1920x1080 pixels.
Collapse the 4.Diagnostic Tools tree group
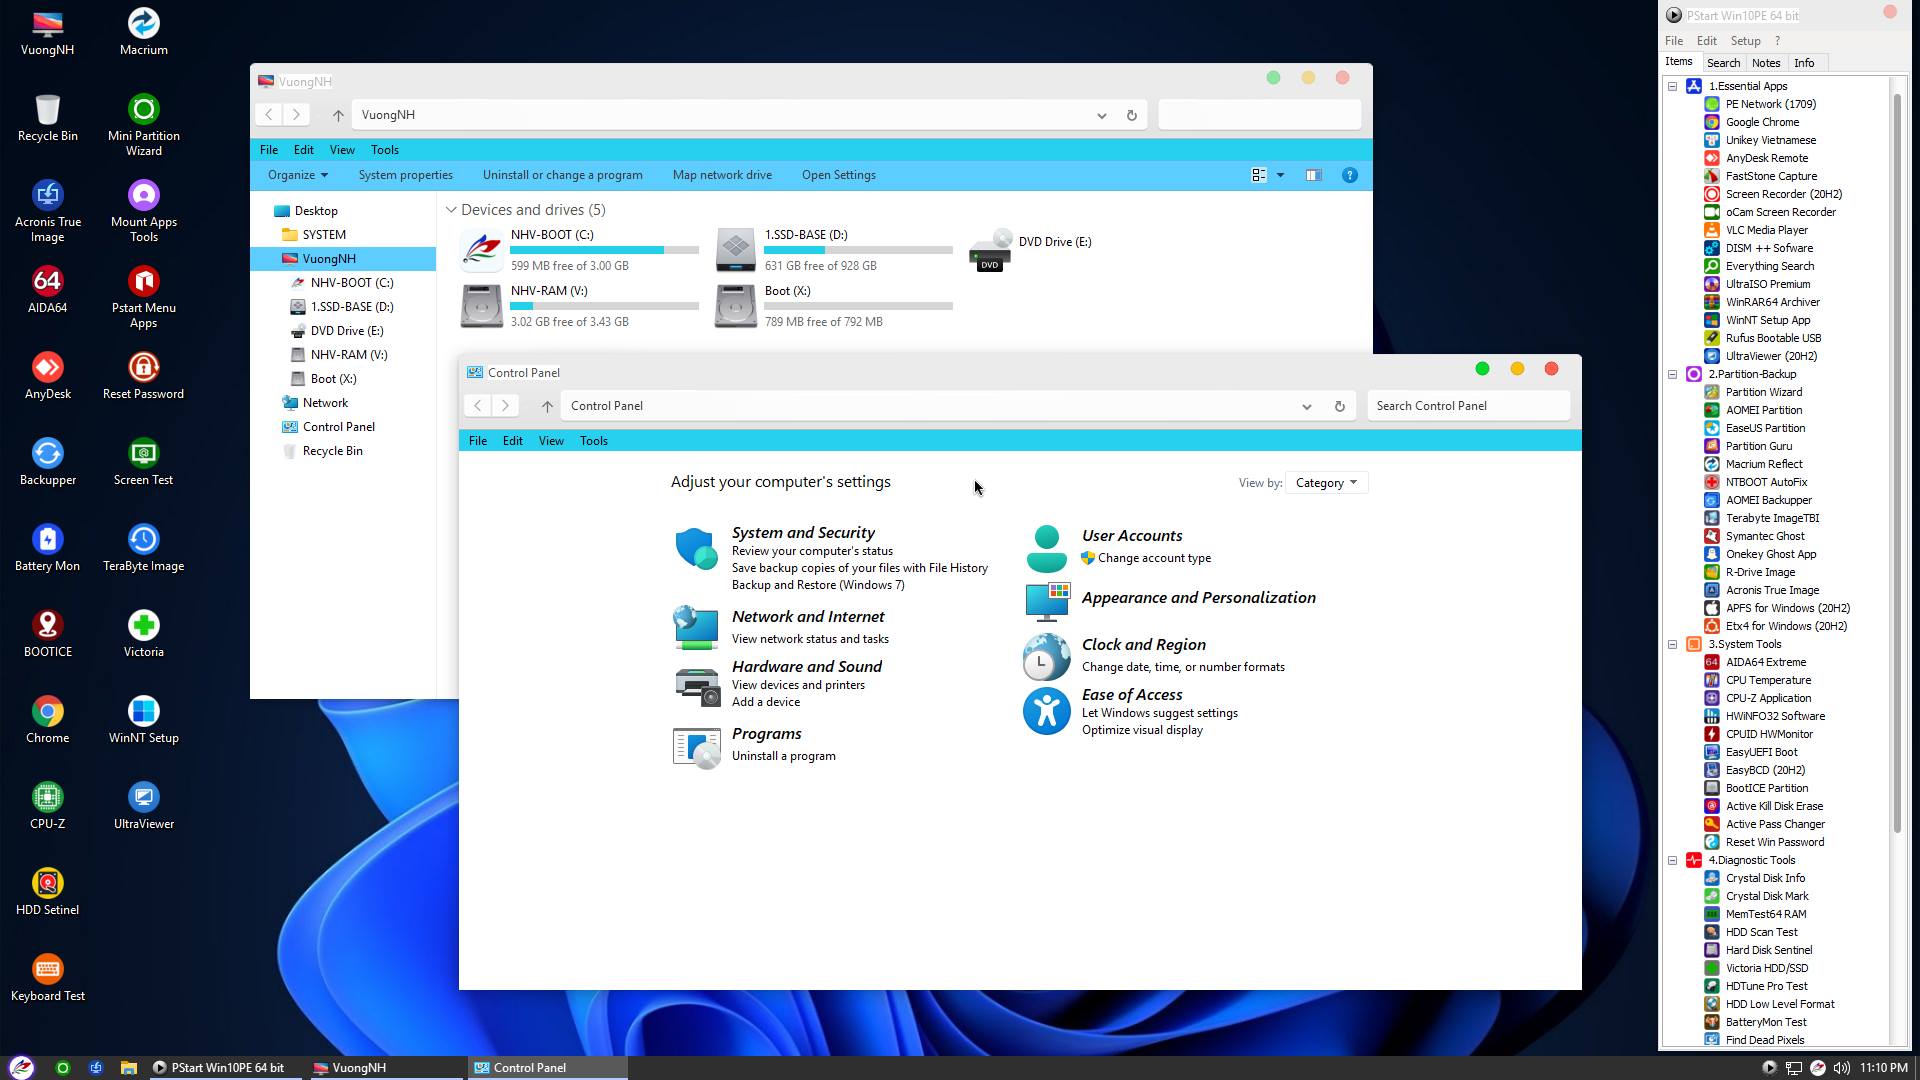1672,860
